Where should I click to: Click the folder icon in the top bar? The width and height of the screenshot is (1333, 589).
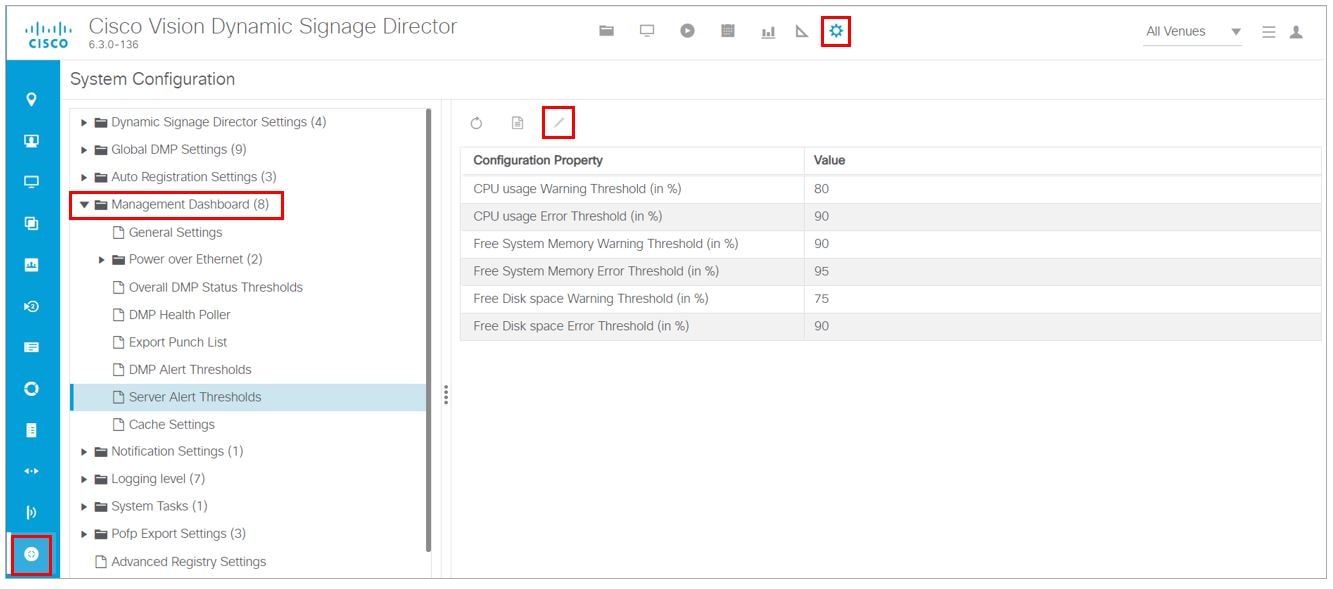pyautogui.click(x=606, y=31)
